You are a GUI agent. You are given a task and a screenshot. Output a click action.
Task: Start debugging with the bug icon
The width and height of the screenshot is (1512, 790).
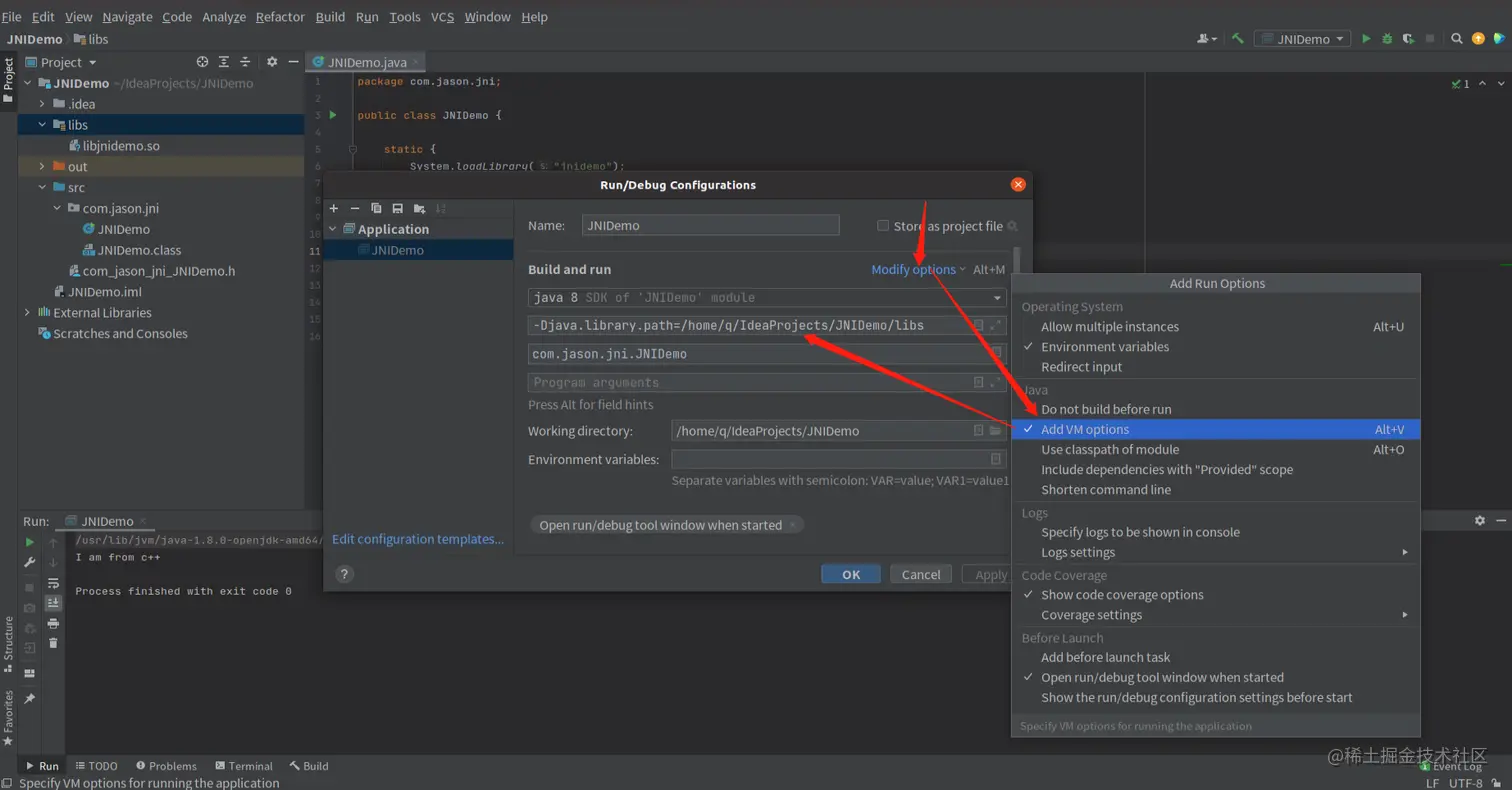[1387, 39]
